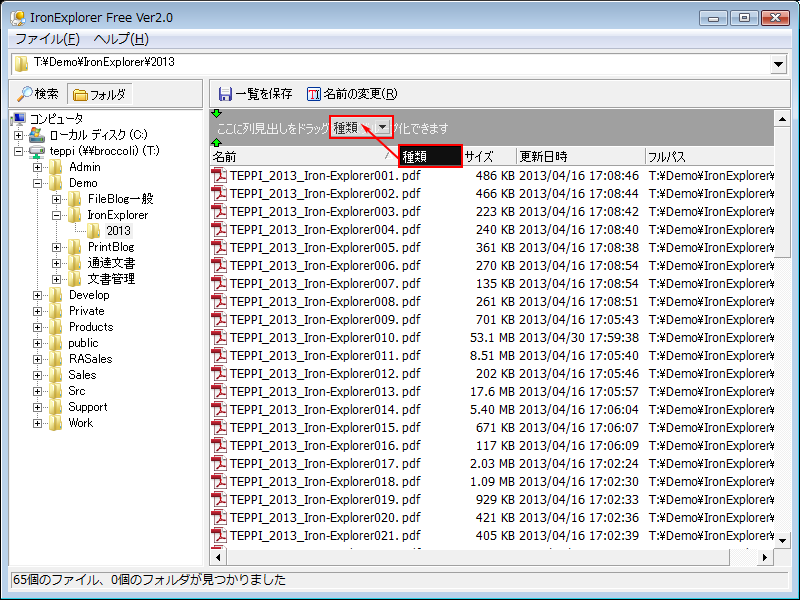Click the 種類 column header
Viewport: 800px width, 600px height.
(x=430, y=157)
